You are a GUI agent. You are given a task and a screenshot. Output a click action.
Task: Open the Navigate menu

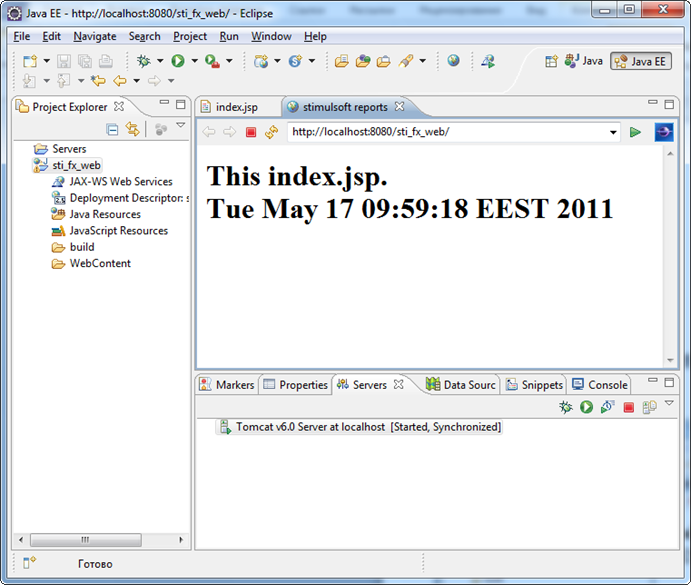point(94,36)
